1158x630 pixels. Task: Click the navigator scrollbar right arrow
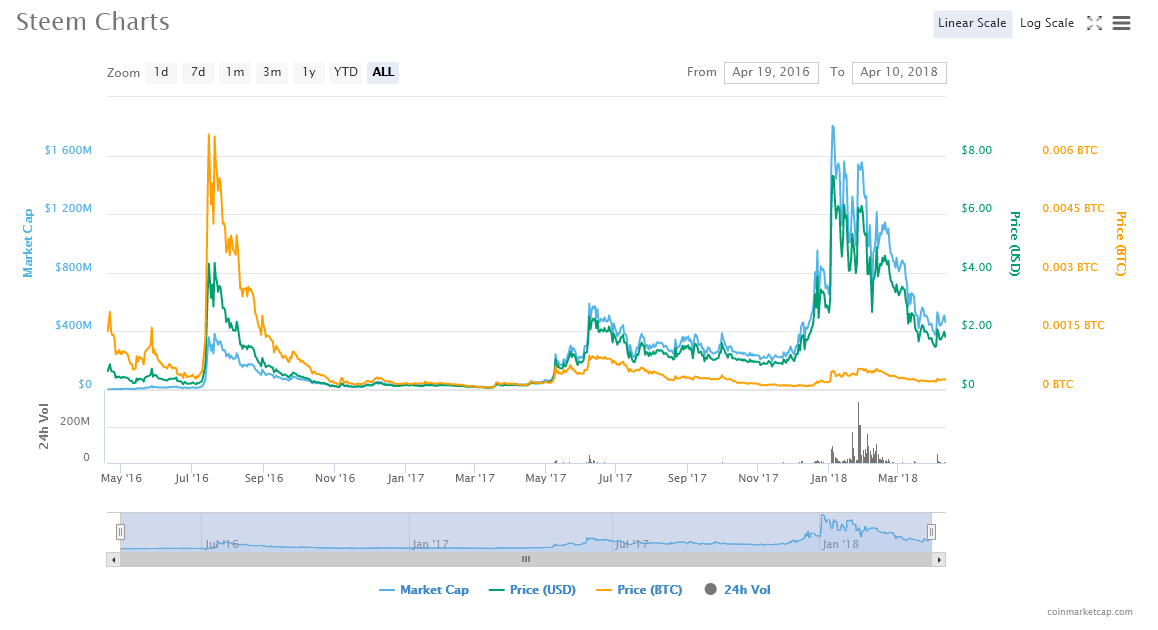[939, 560]
